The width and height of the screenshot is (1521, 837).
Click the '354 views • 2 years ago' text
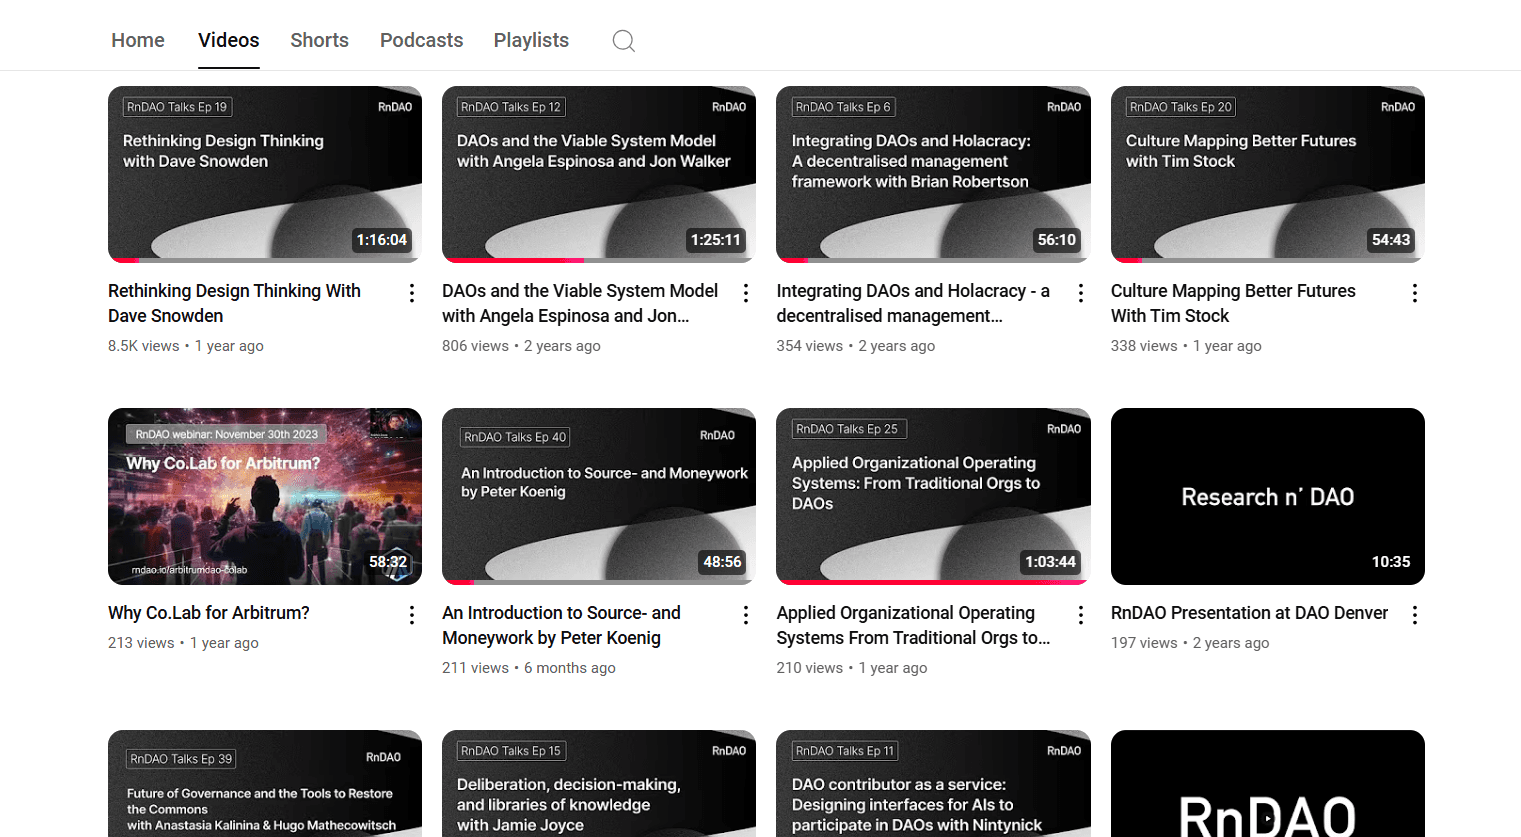tap(856, 346)
